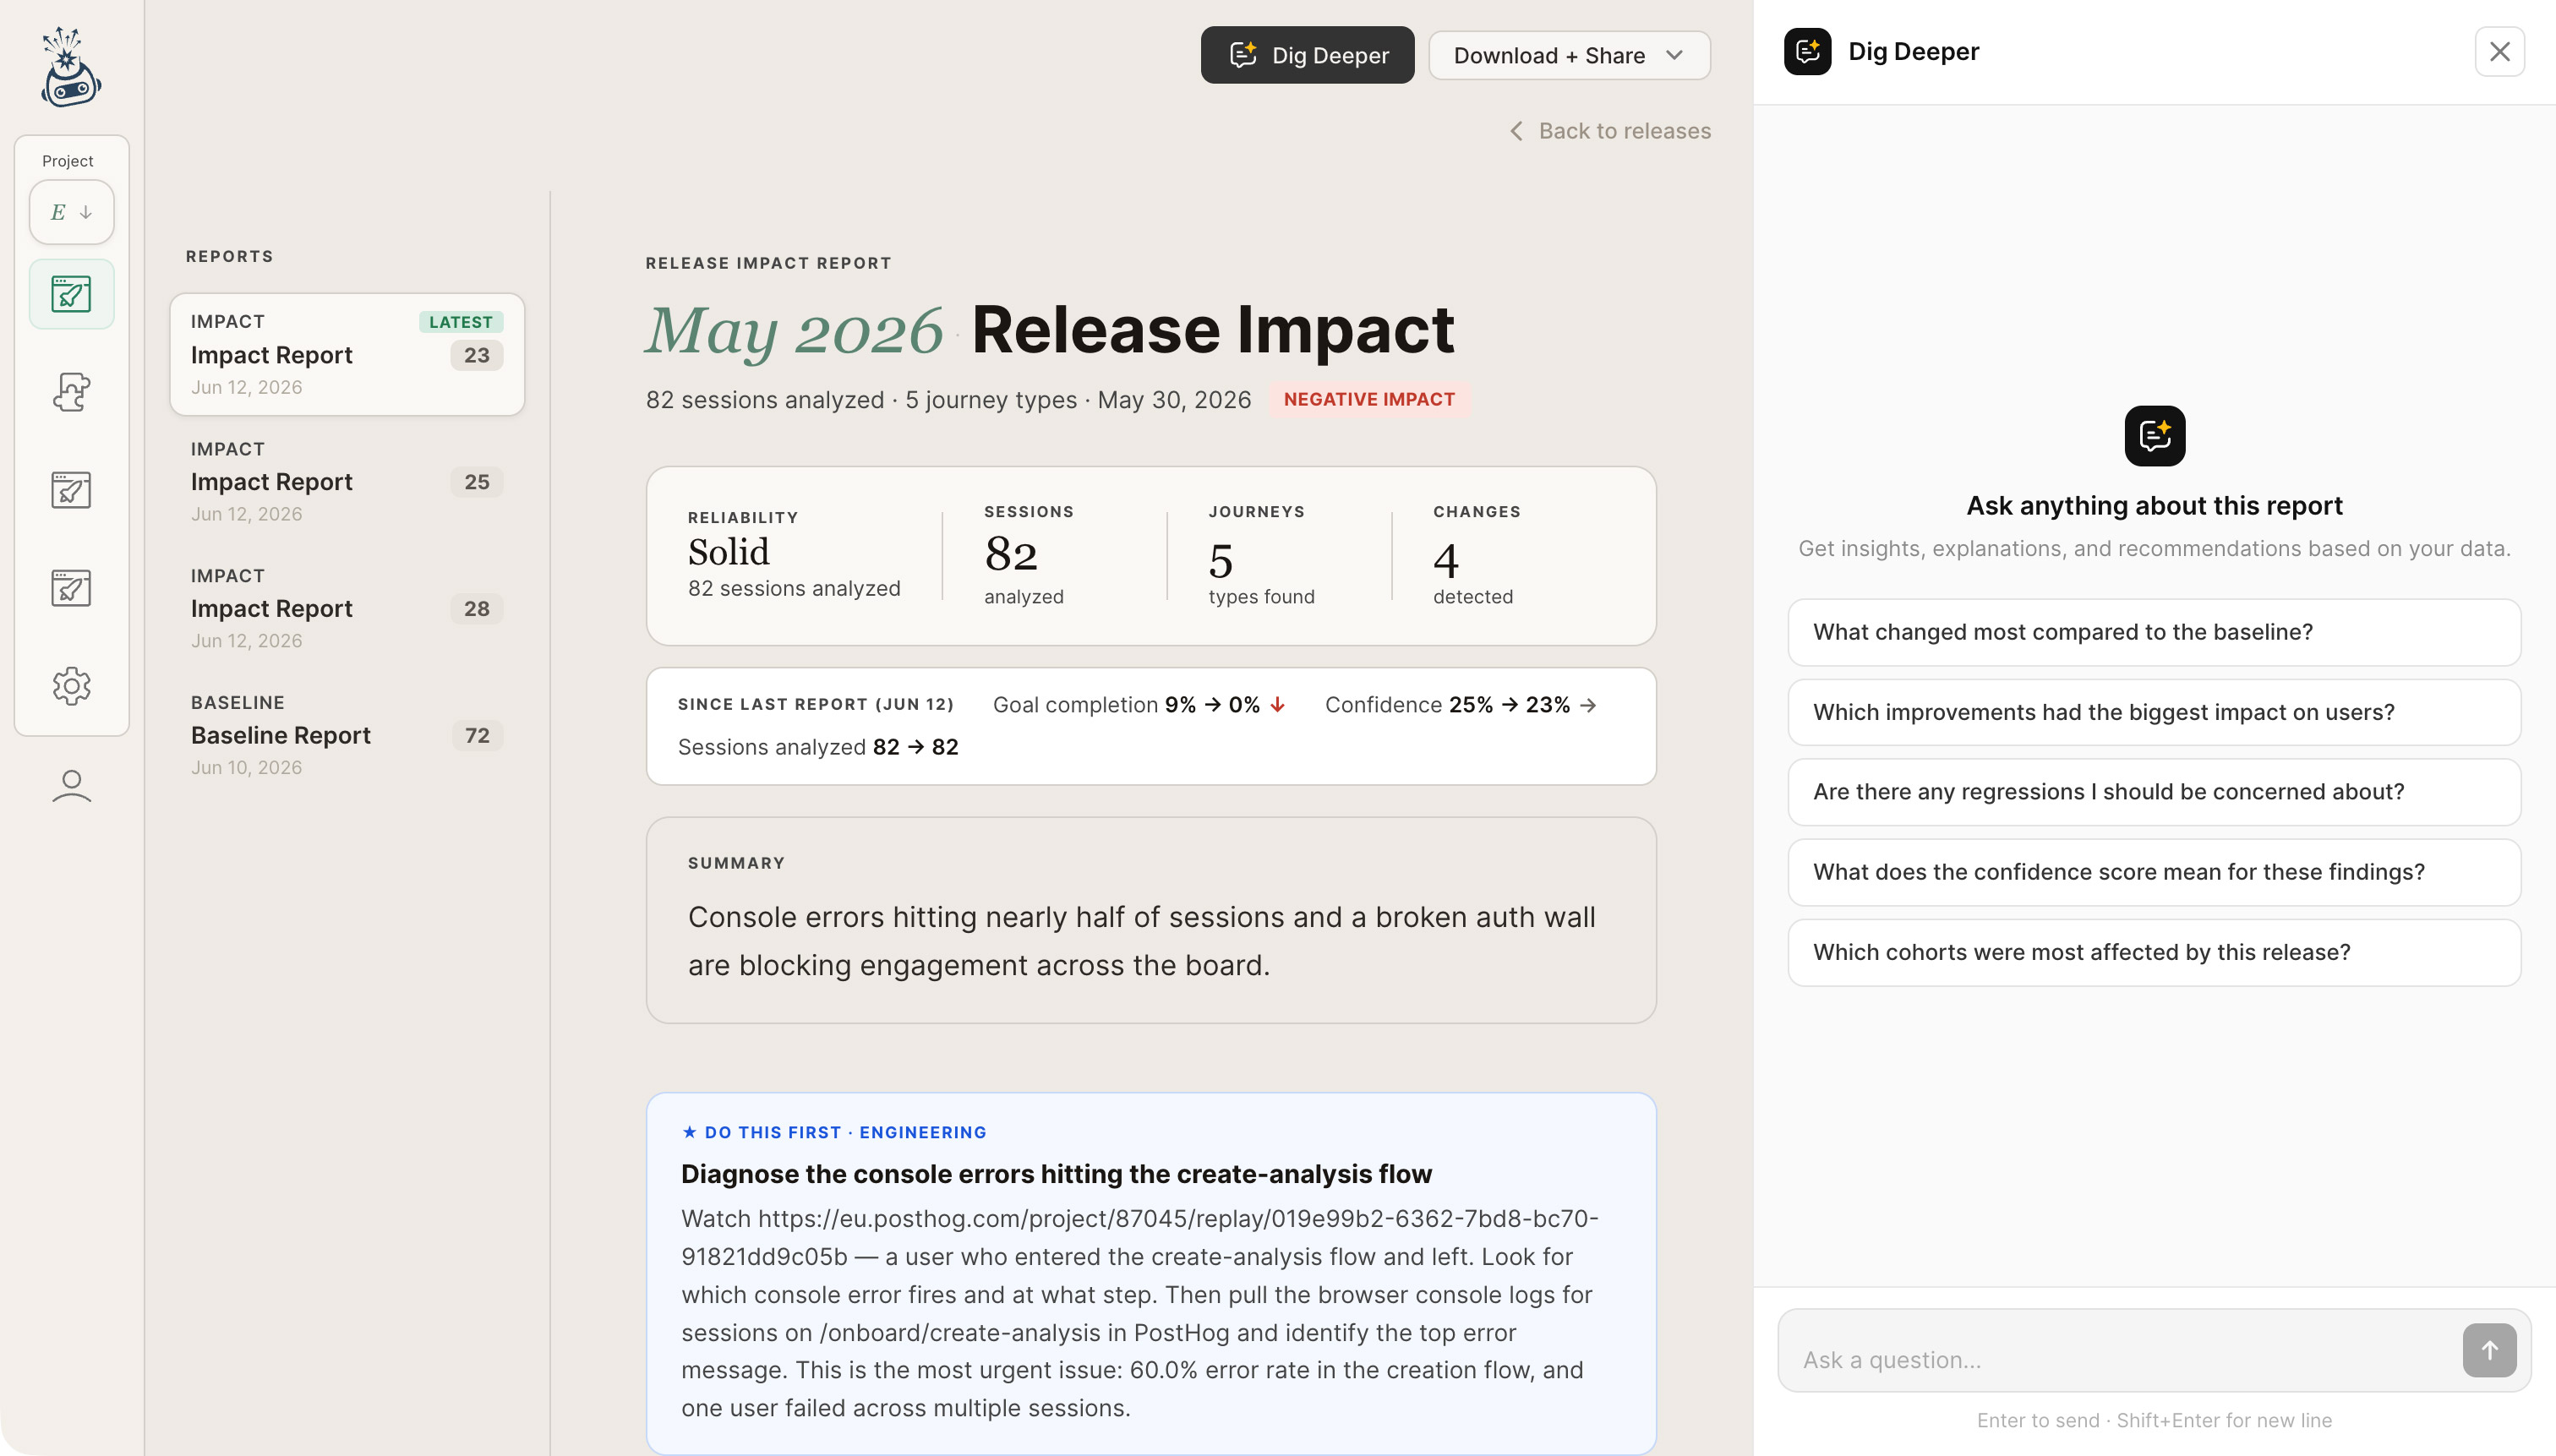Image resolution: width=2556 pixels, height=1456 pixels.
Task: Ask which cohorts were most affected
Action: 2154,952
